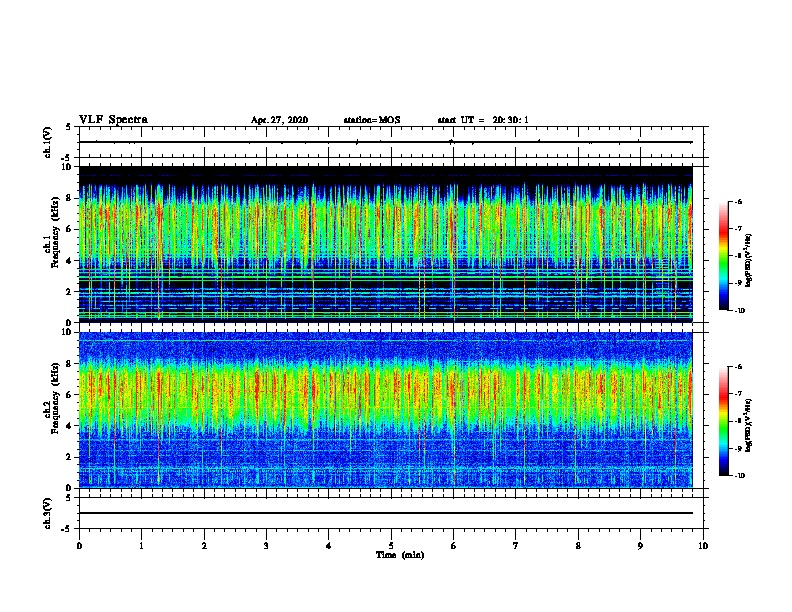Click the -7 tick on ch.2 colorbar

click(x=738, y=393)
